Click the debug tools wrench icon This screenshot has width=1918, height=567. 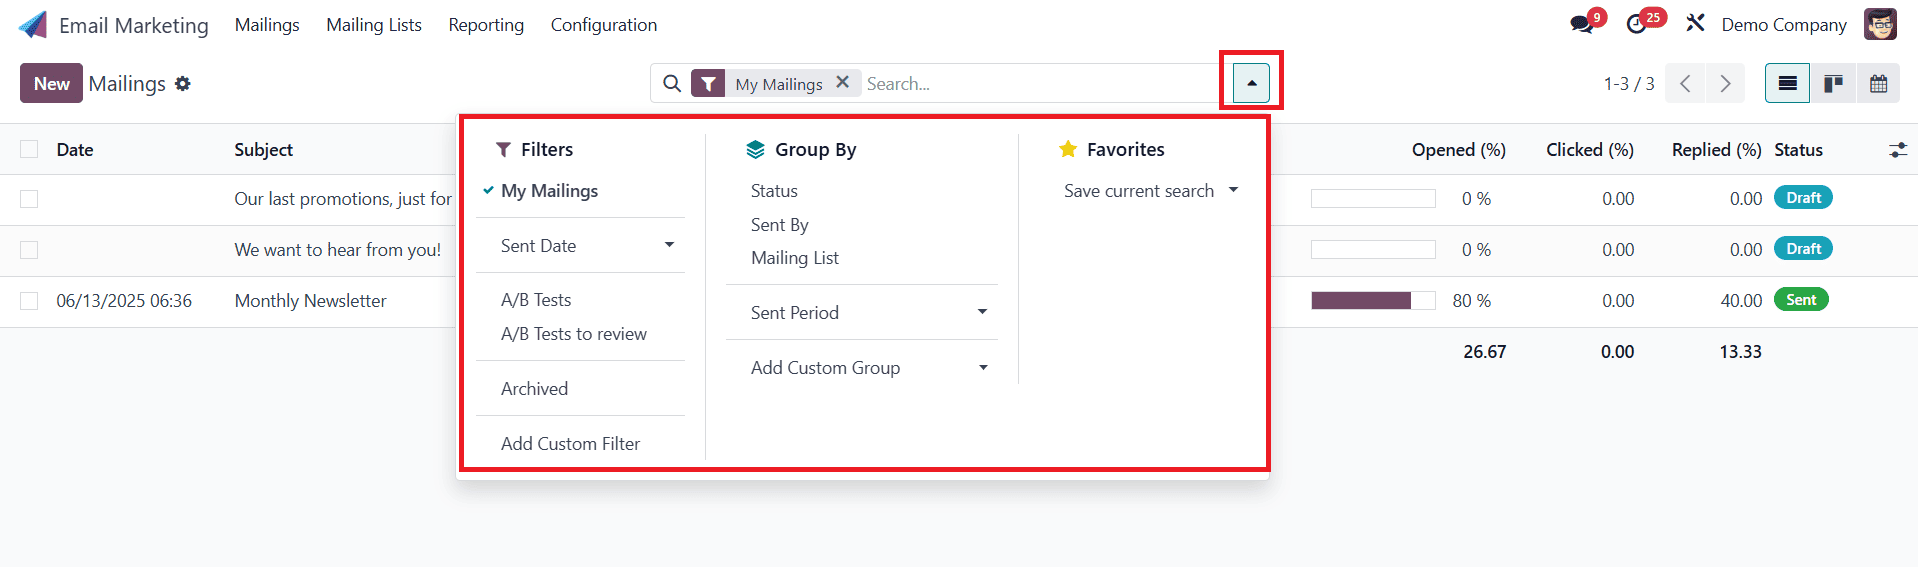(1695, 23)
